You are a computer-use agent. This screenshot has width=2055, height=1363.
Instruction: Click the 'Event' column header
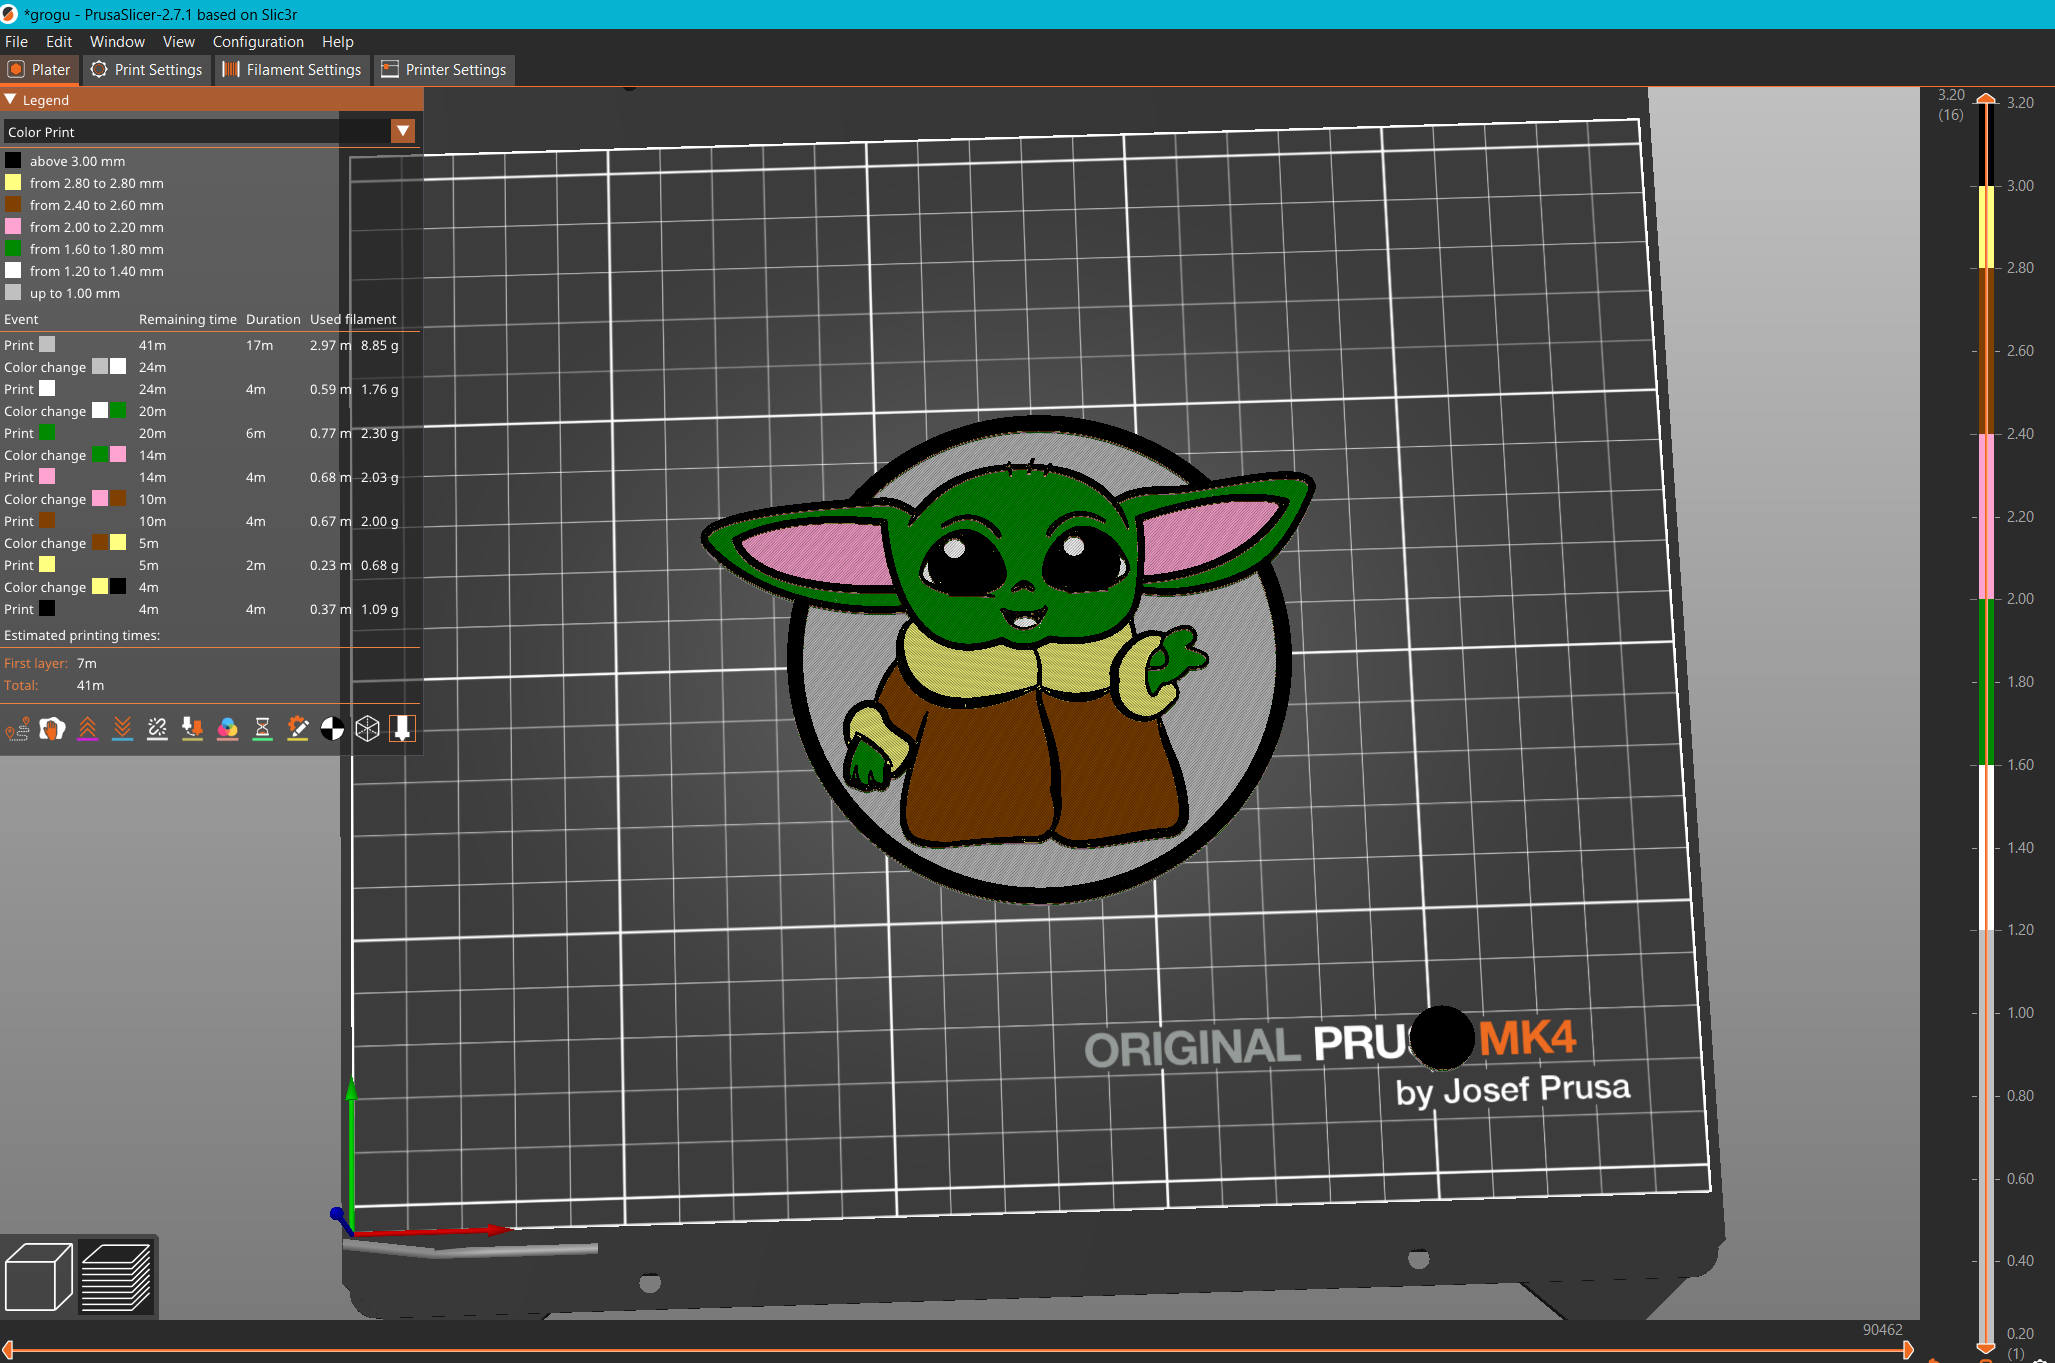[x=21, y=319]
